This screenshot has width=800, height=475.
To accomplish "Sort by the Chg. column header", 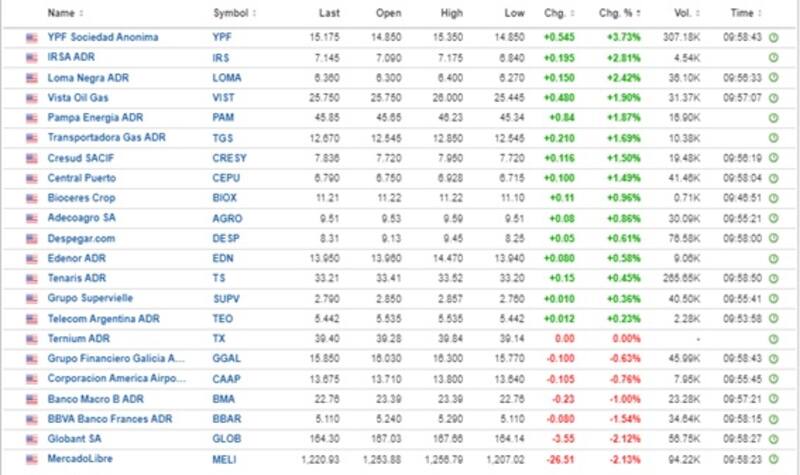I will click(556, 14).
